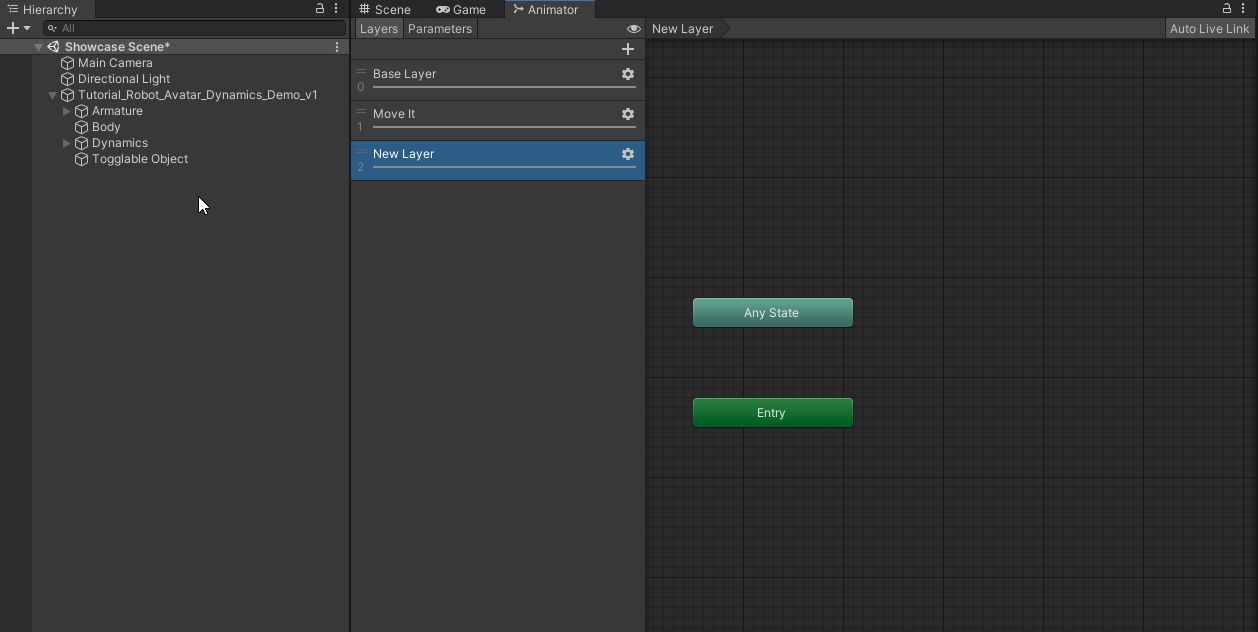
Task: Open the New Layer settings gear
Action: [x=627, y=154]
